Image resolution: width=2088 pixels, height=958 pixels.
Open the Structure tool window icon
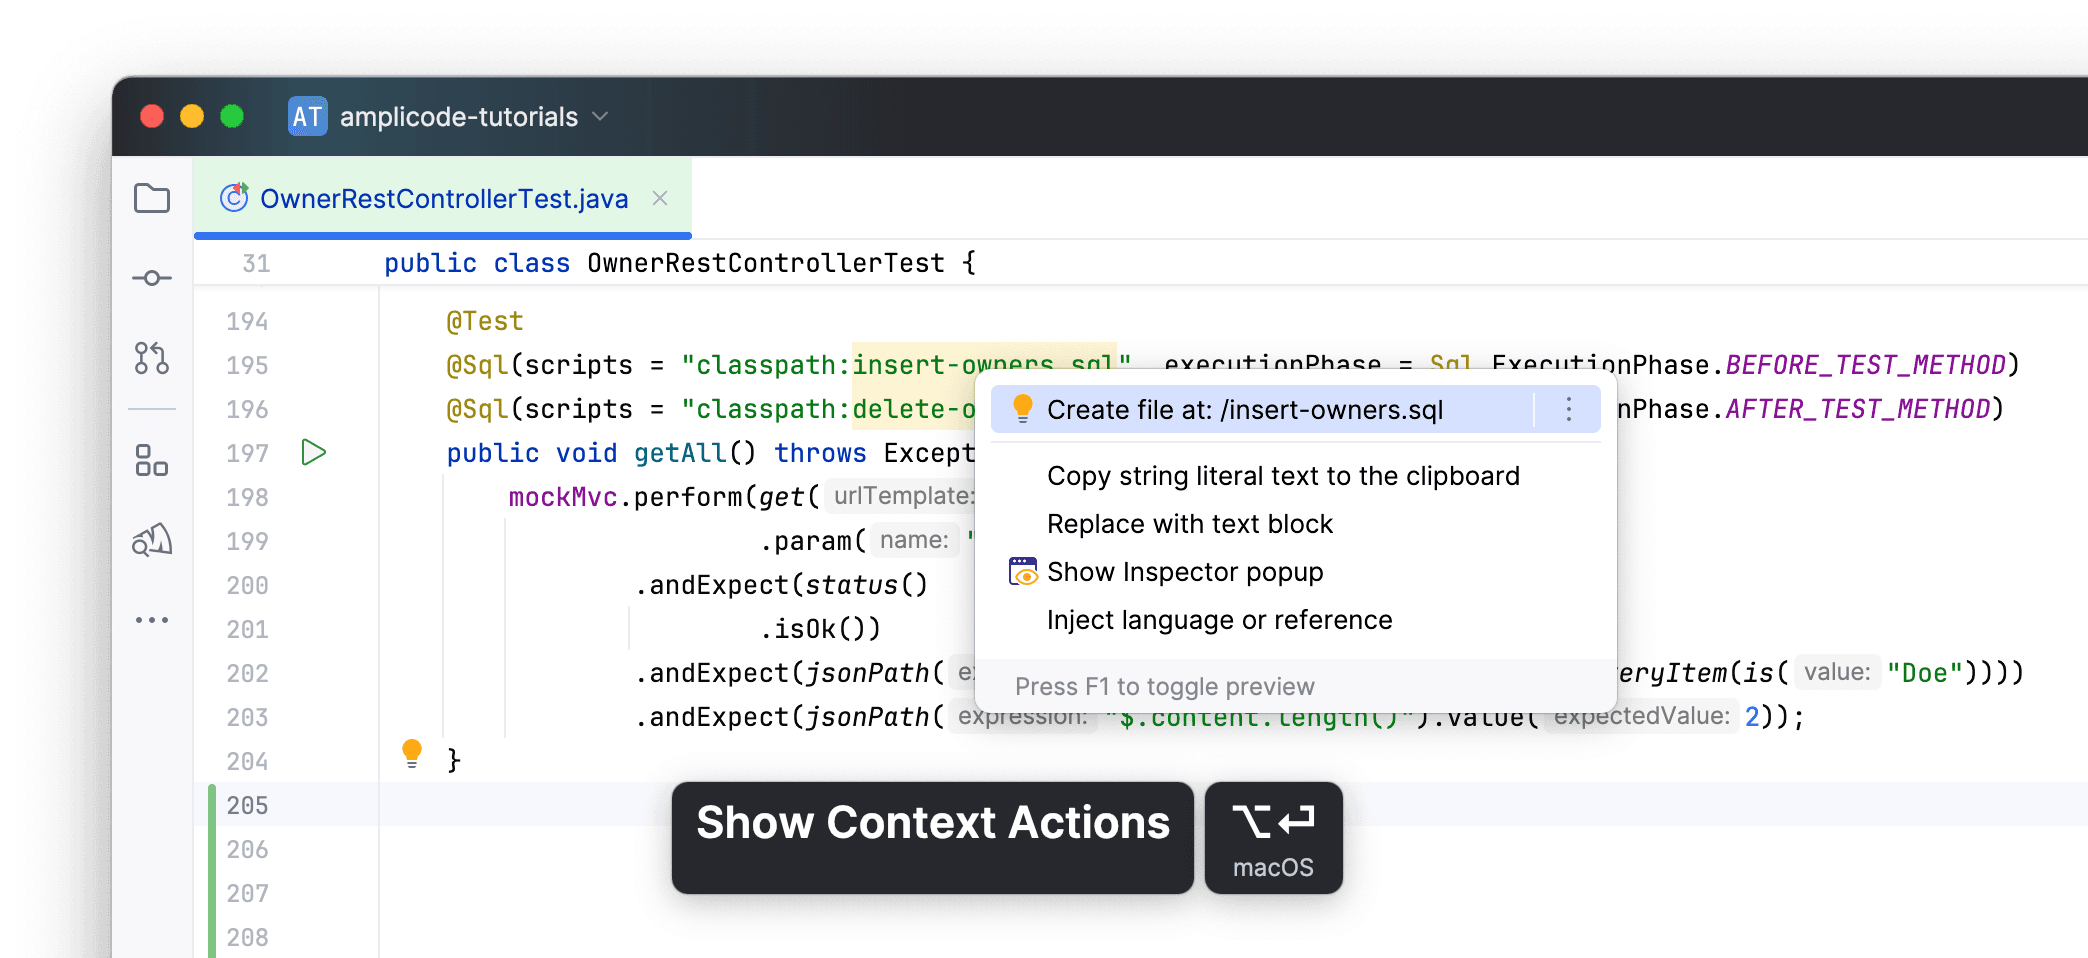[x=152, y=461]
